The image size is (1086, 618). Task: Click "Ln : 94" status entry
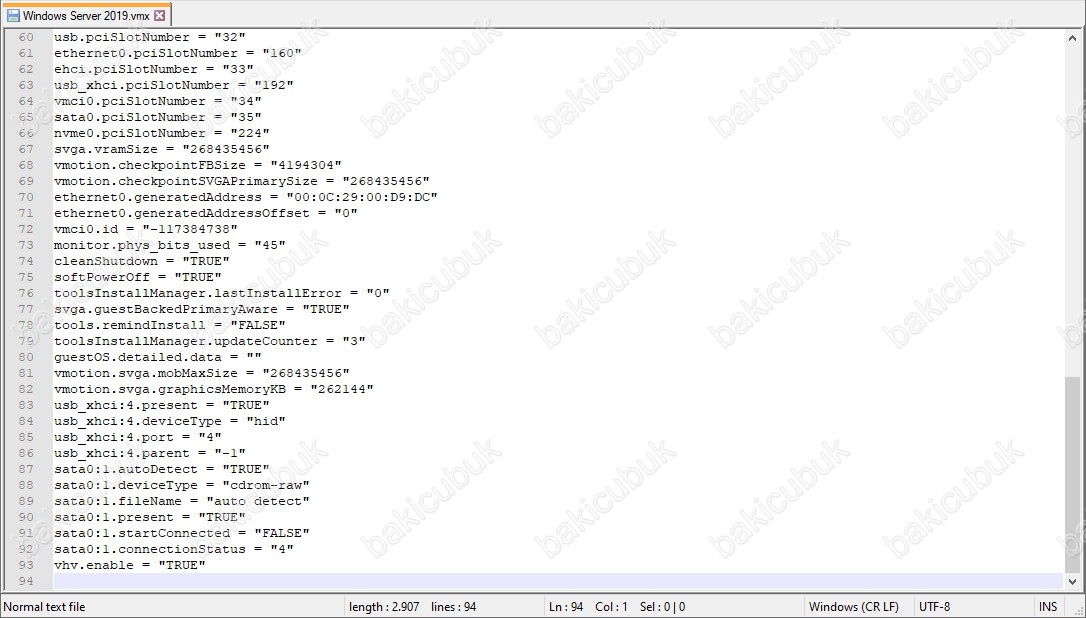pos(567,607)
